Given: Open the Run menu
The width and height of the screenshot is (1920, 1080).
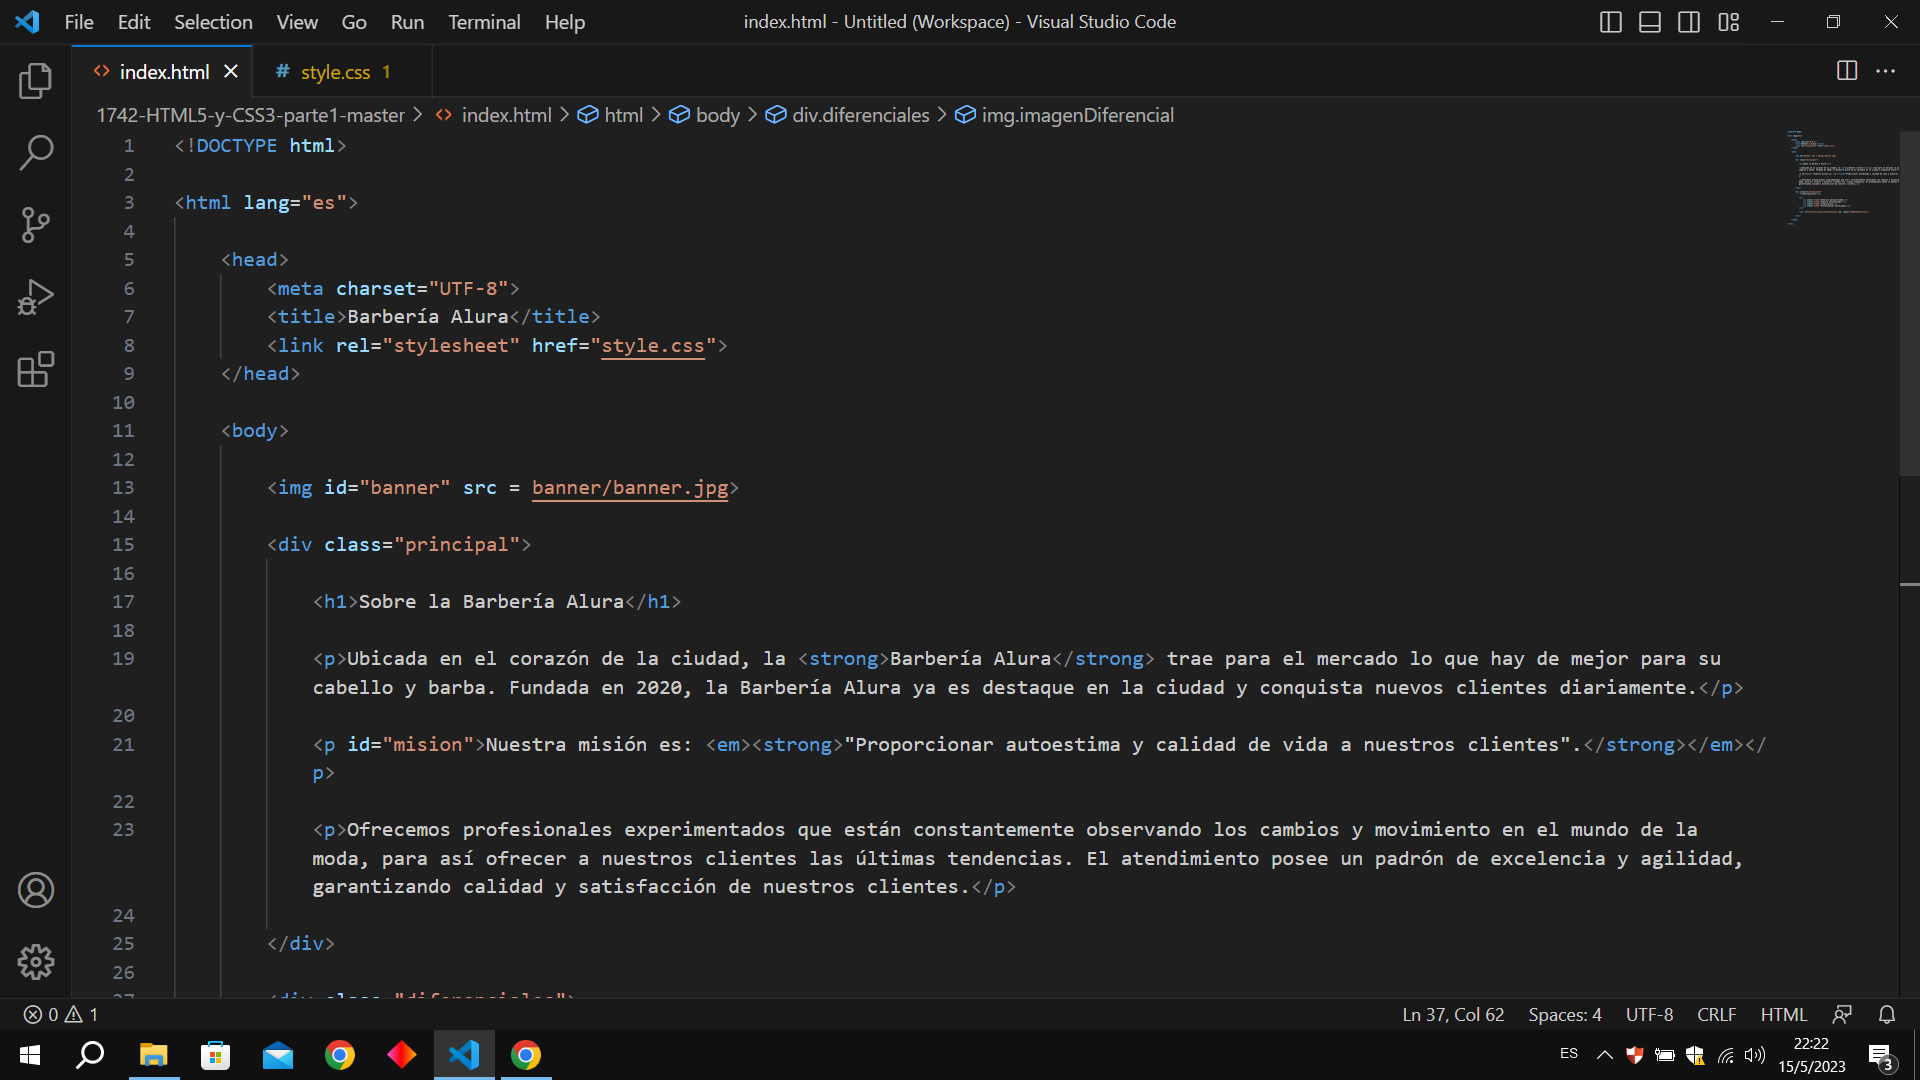Looking at the screenshot, I should 407,22.
